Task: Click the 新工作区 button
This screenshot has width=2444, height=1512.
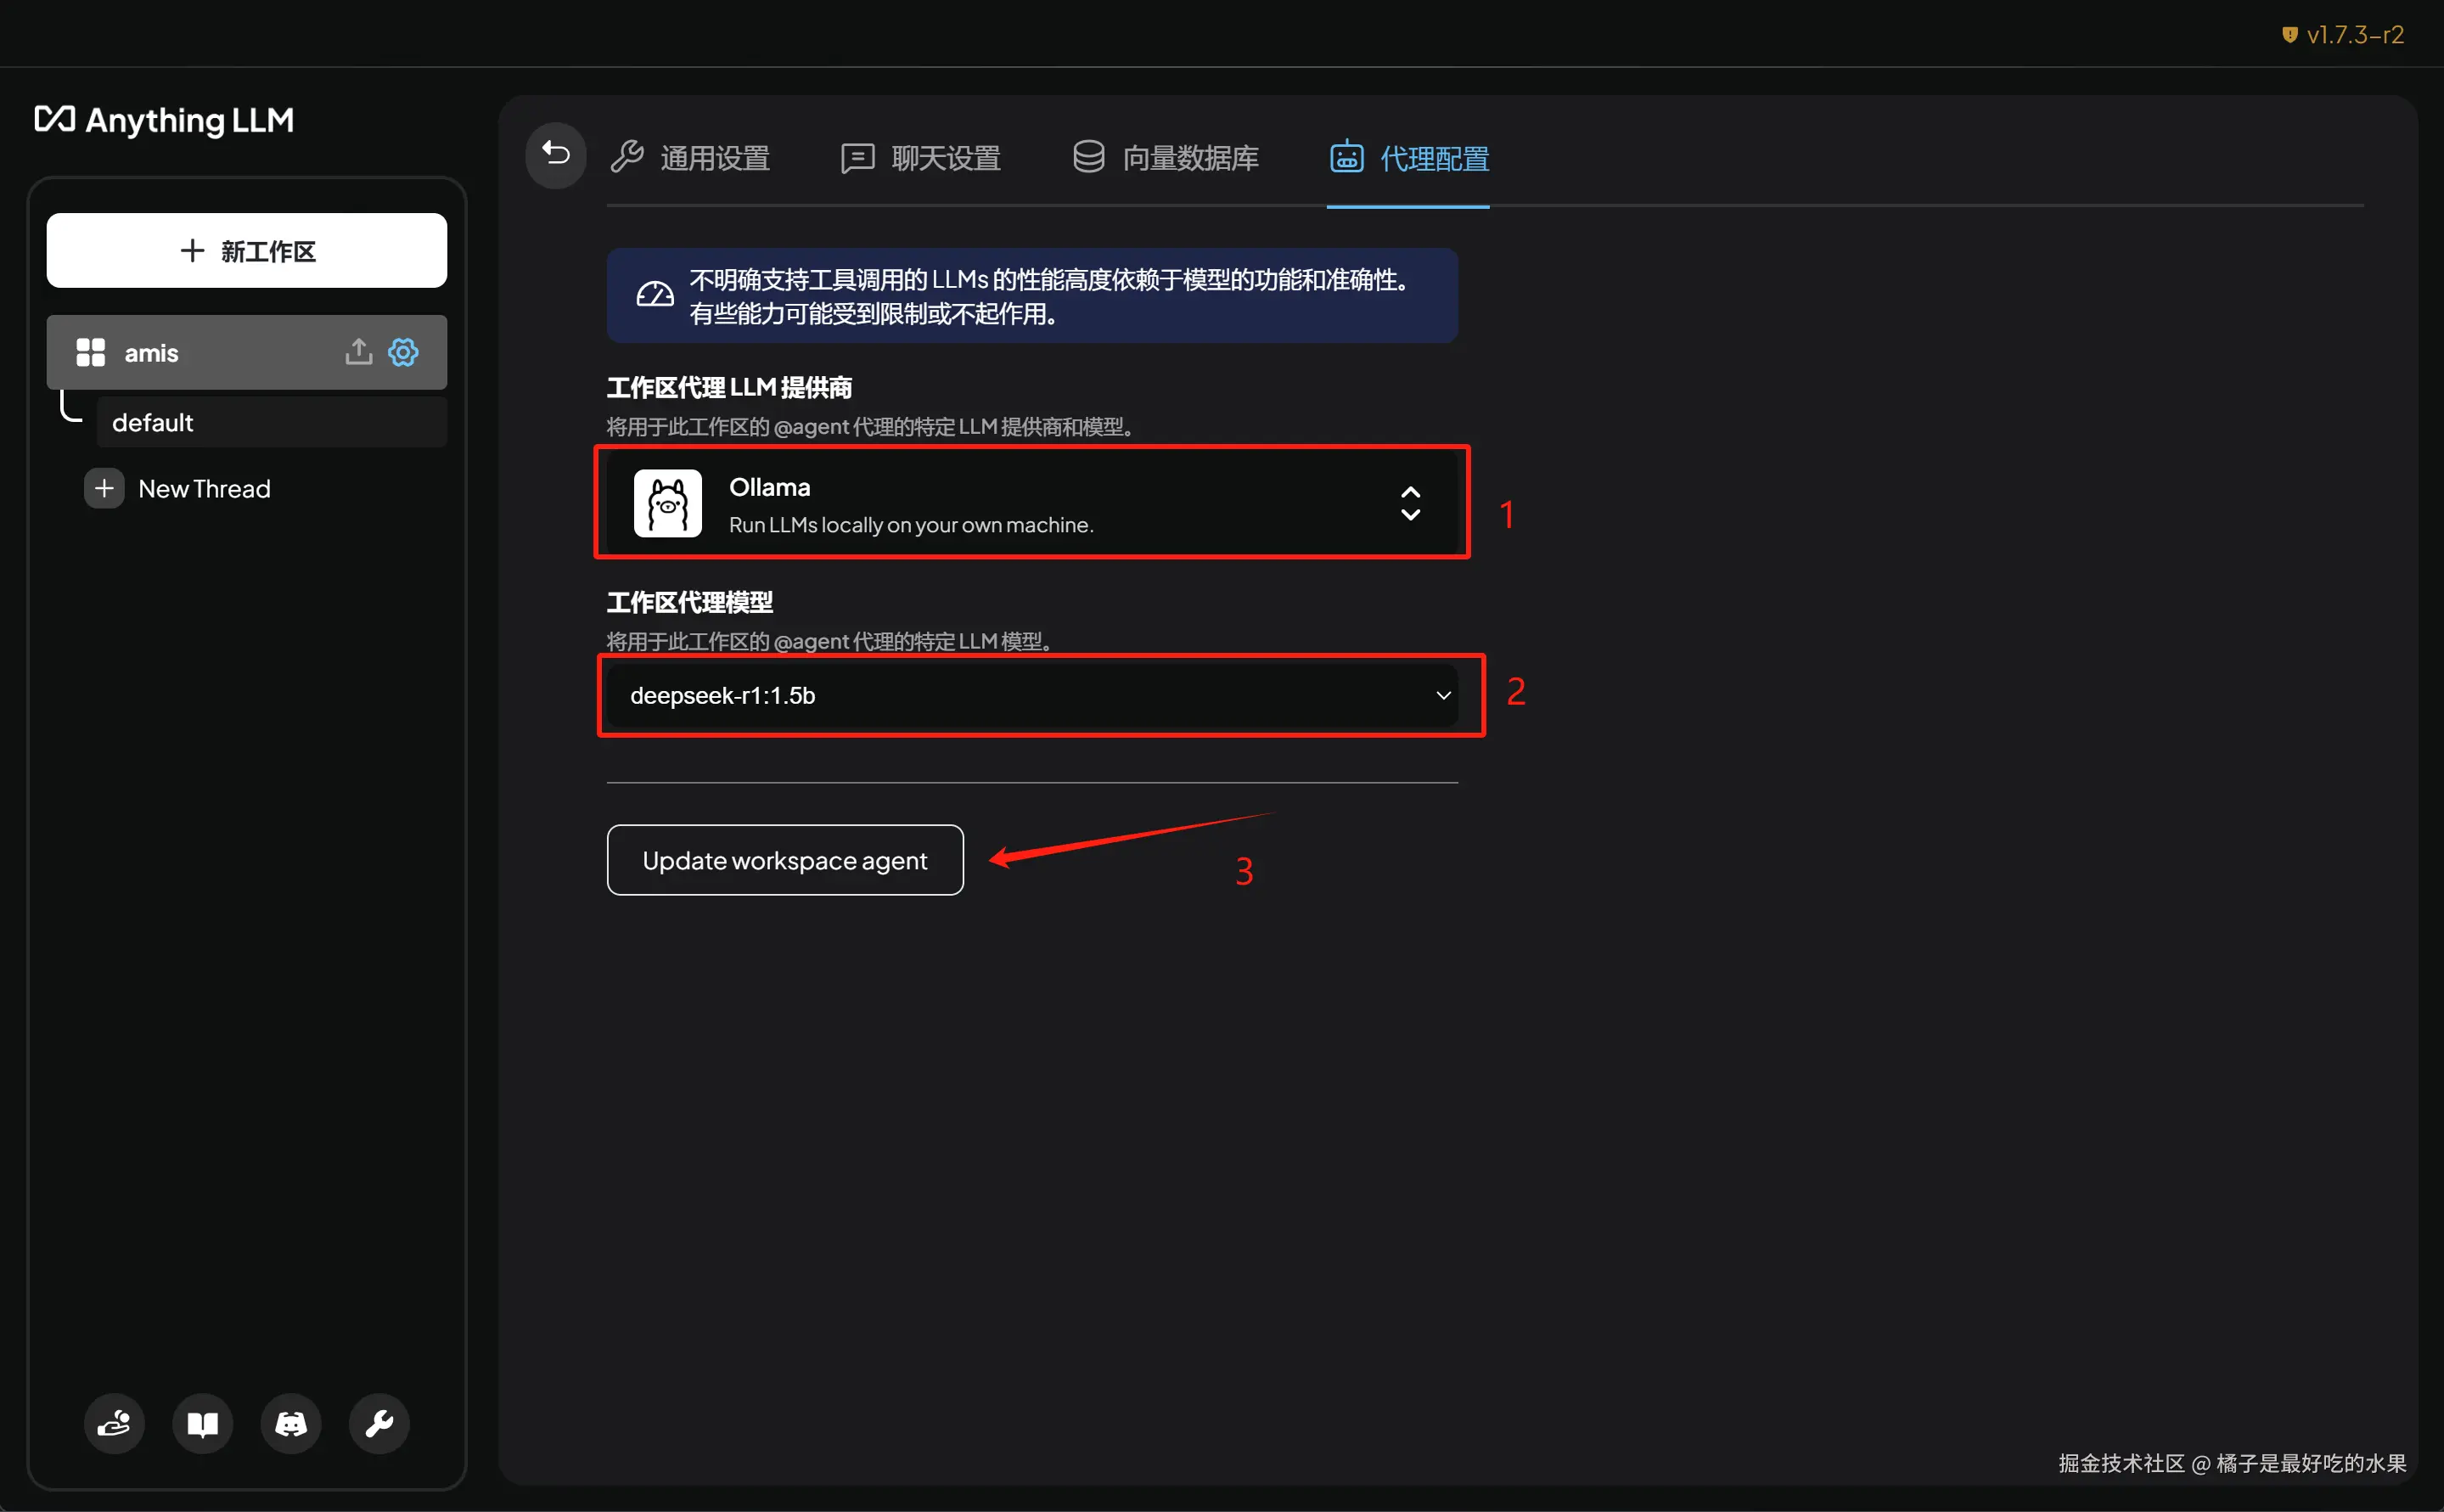Action: point(247,251)
